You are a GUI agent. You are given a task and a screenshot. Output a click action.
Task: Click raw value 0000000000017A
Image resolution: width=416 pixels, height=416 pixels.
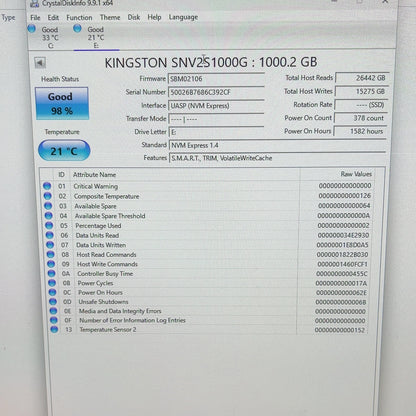(341, 283)
